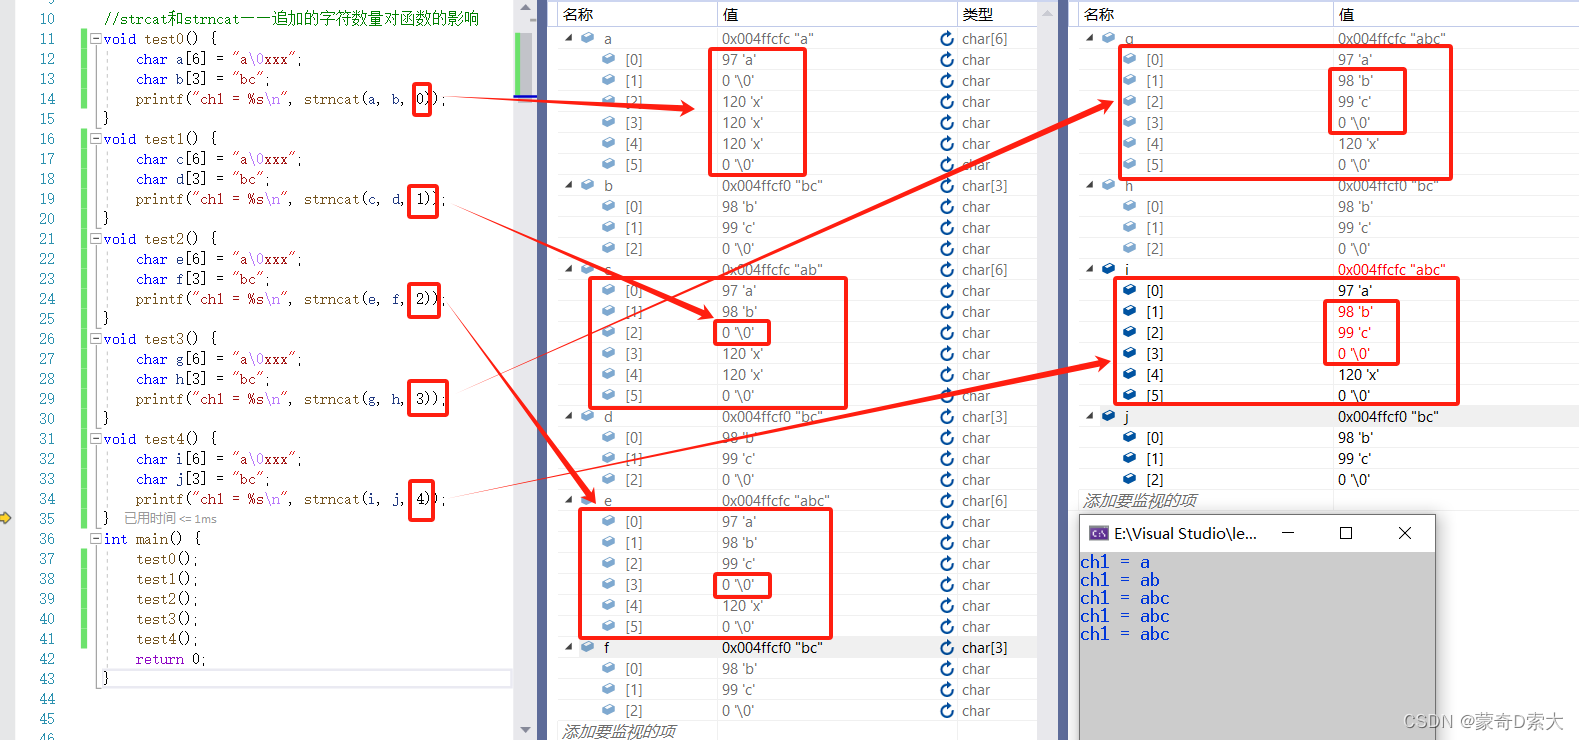1579x740 pixels.
Task: Click refresh icon in watch row f
Action: [946, 648]
